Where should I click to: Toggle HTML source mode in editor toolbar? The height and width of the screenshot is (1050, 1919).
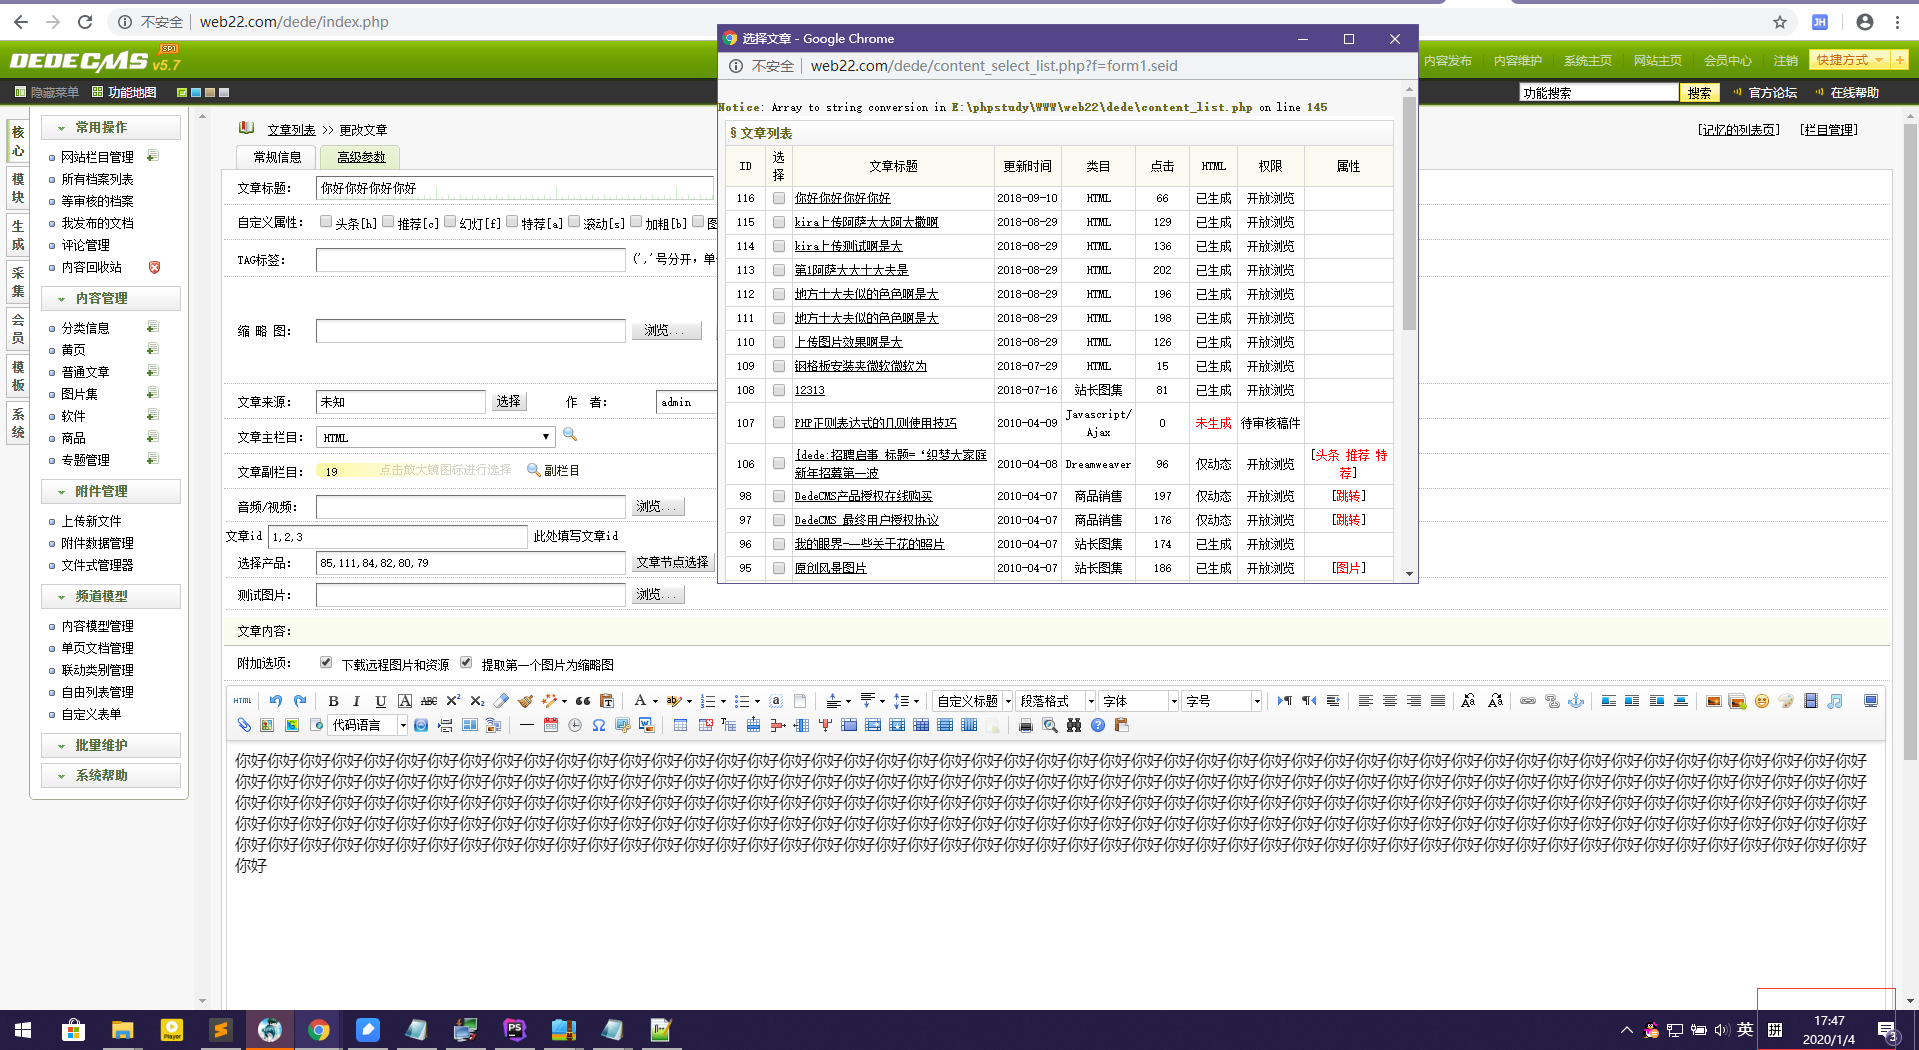click(243, 701)
